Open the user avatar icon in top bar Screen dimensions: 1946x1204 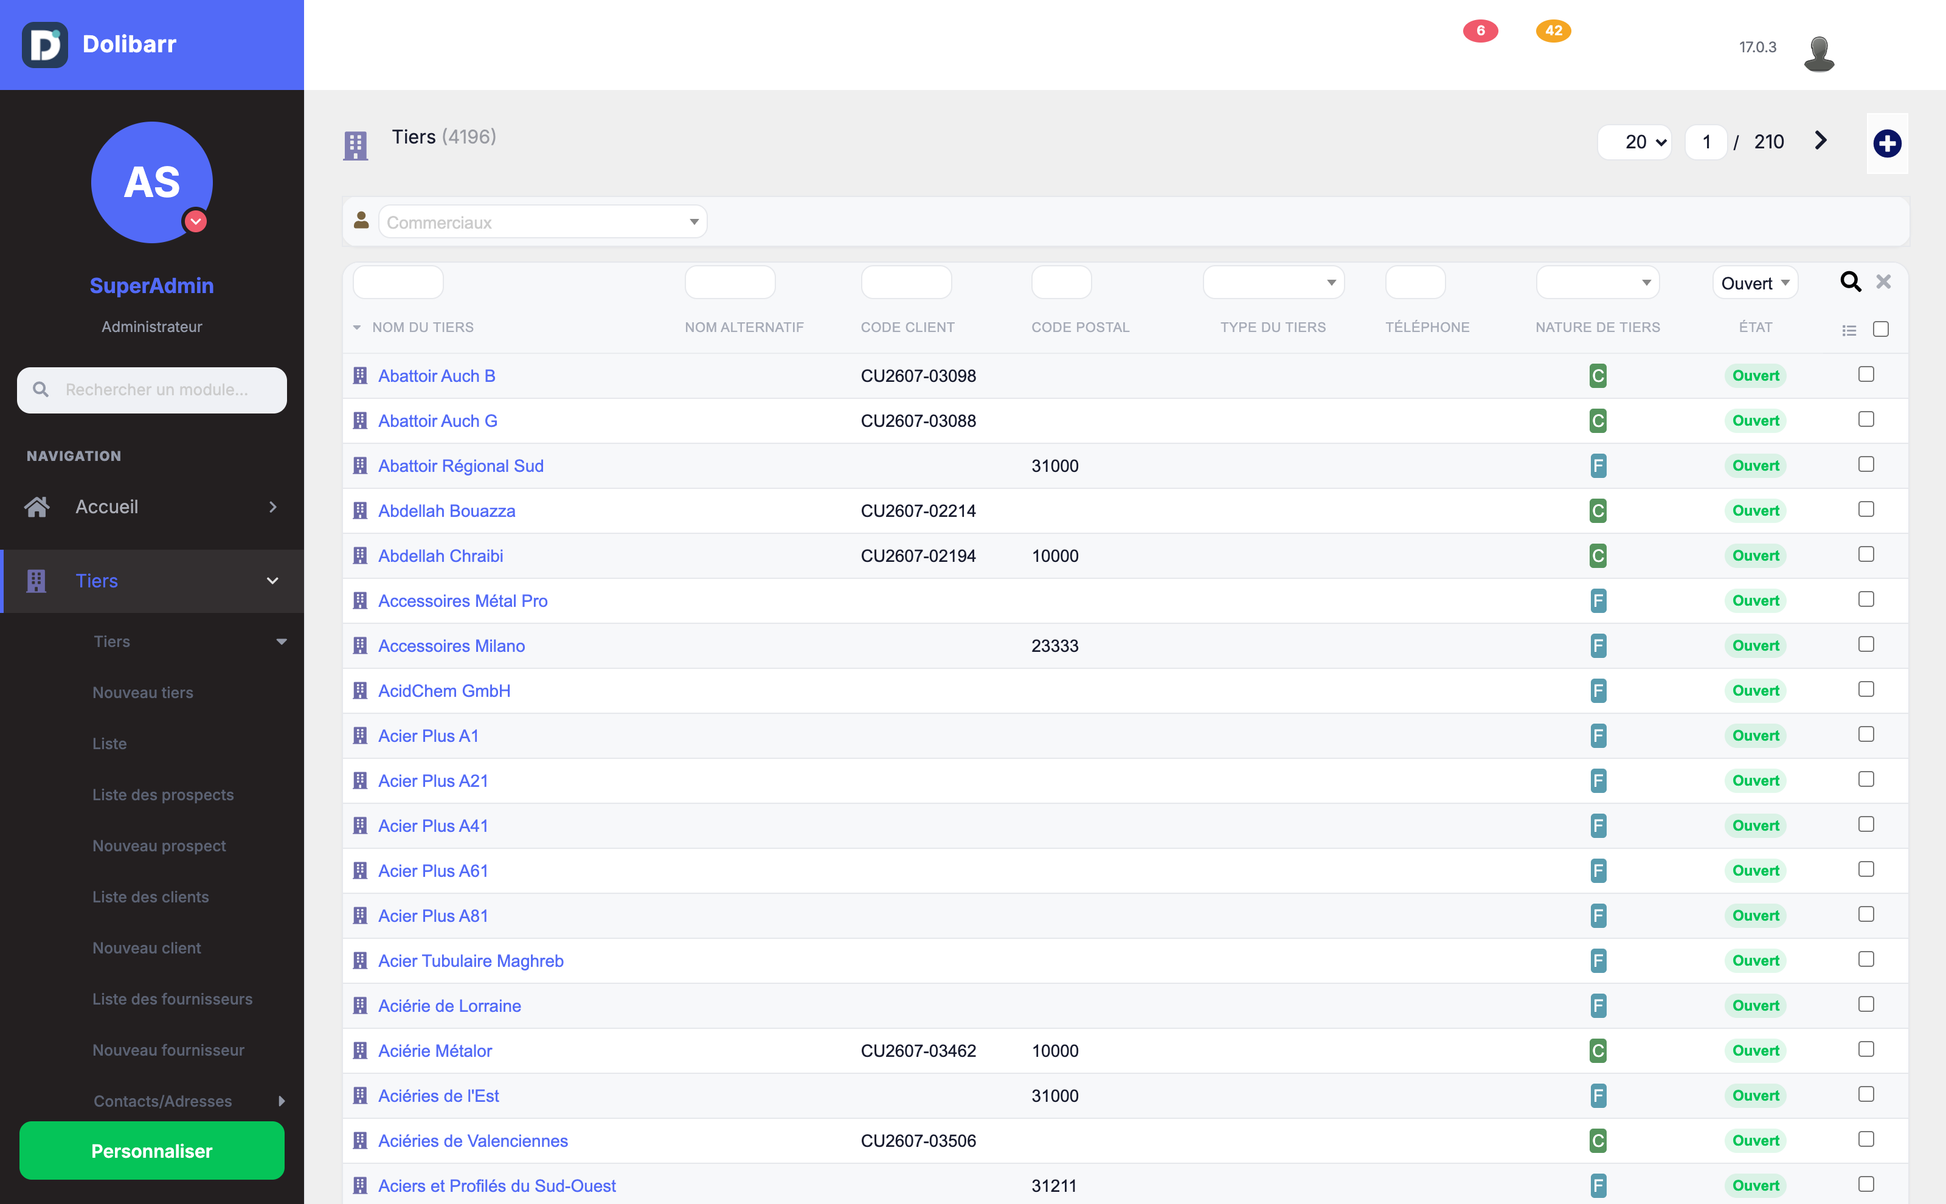(x=1819, y=53)
